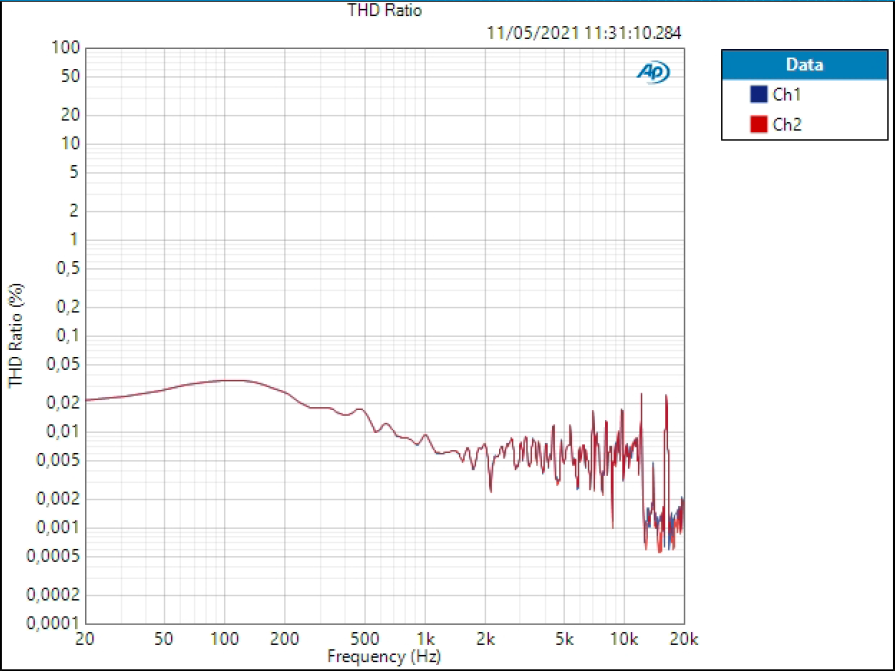Click the AP logo in graph
Image resolution: width=896 pixels, height=672 pixels.
click(653, 72)
